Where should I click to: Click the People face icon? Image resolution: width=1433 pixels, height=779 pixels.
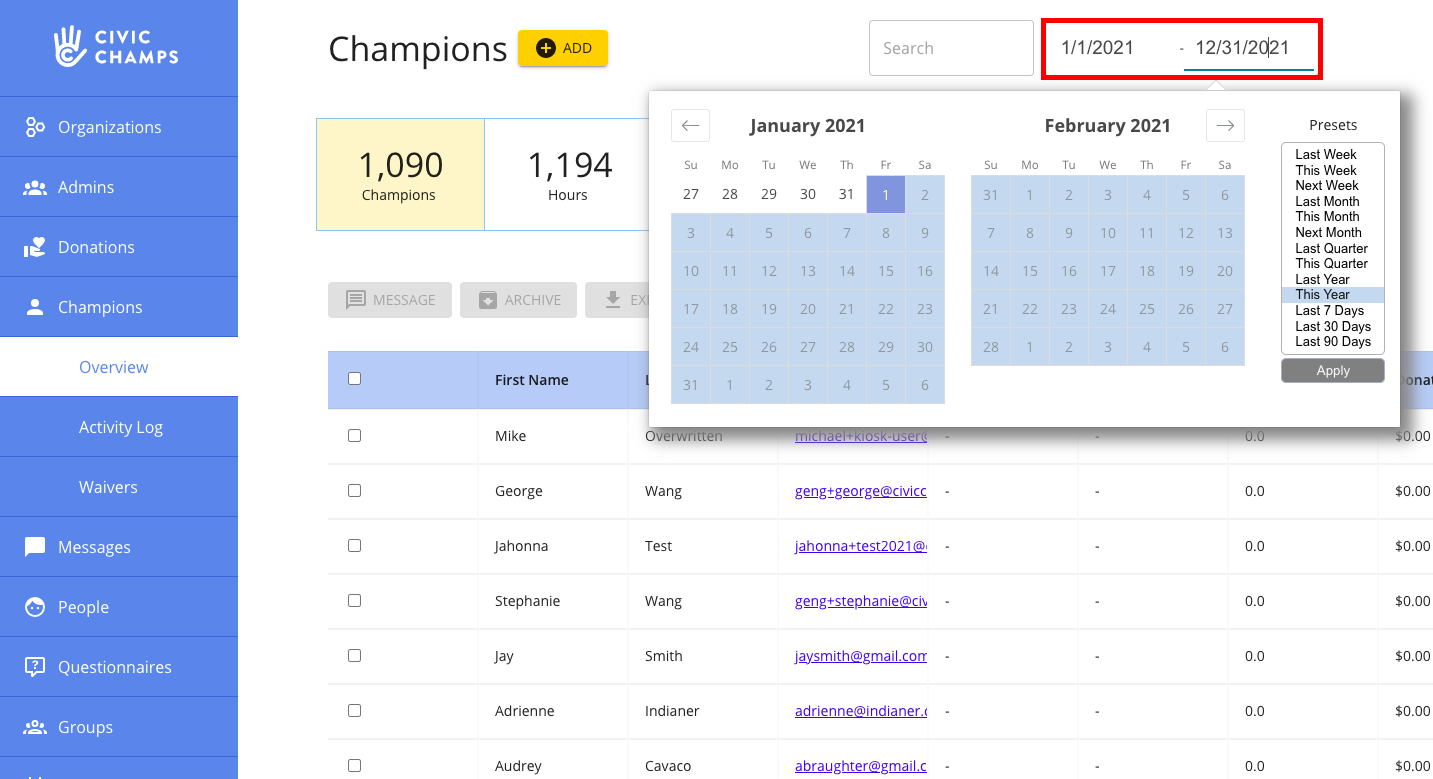point(35,607)
